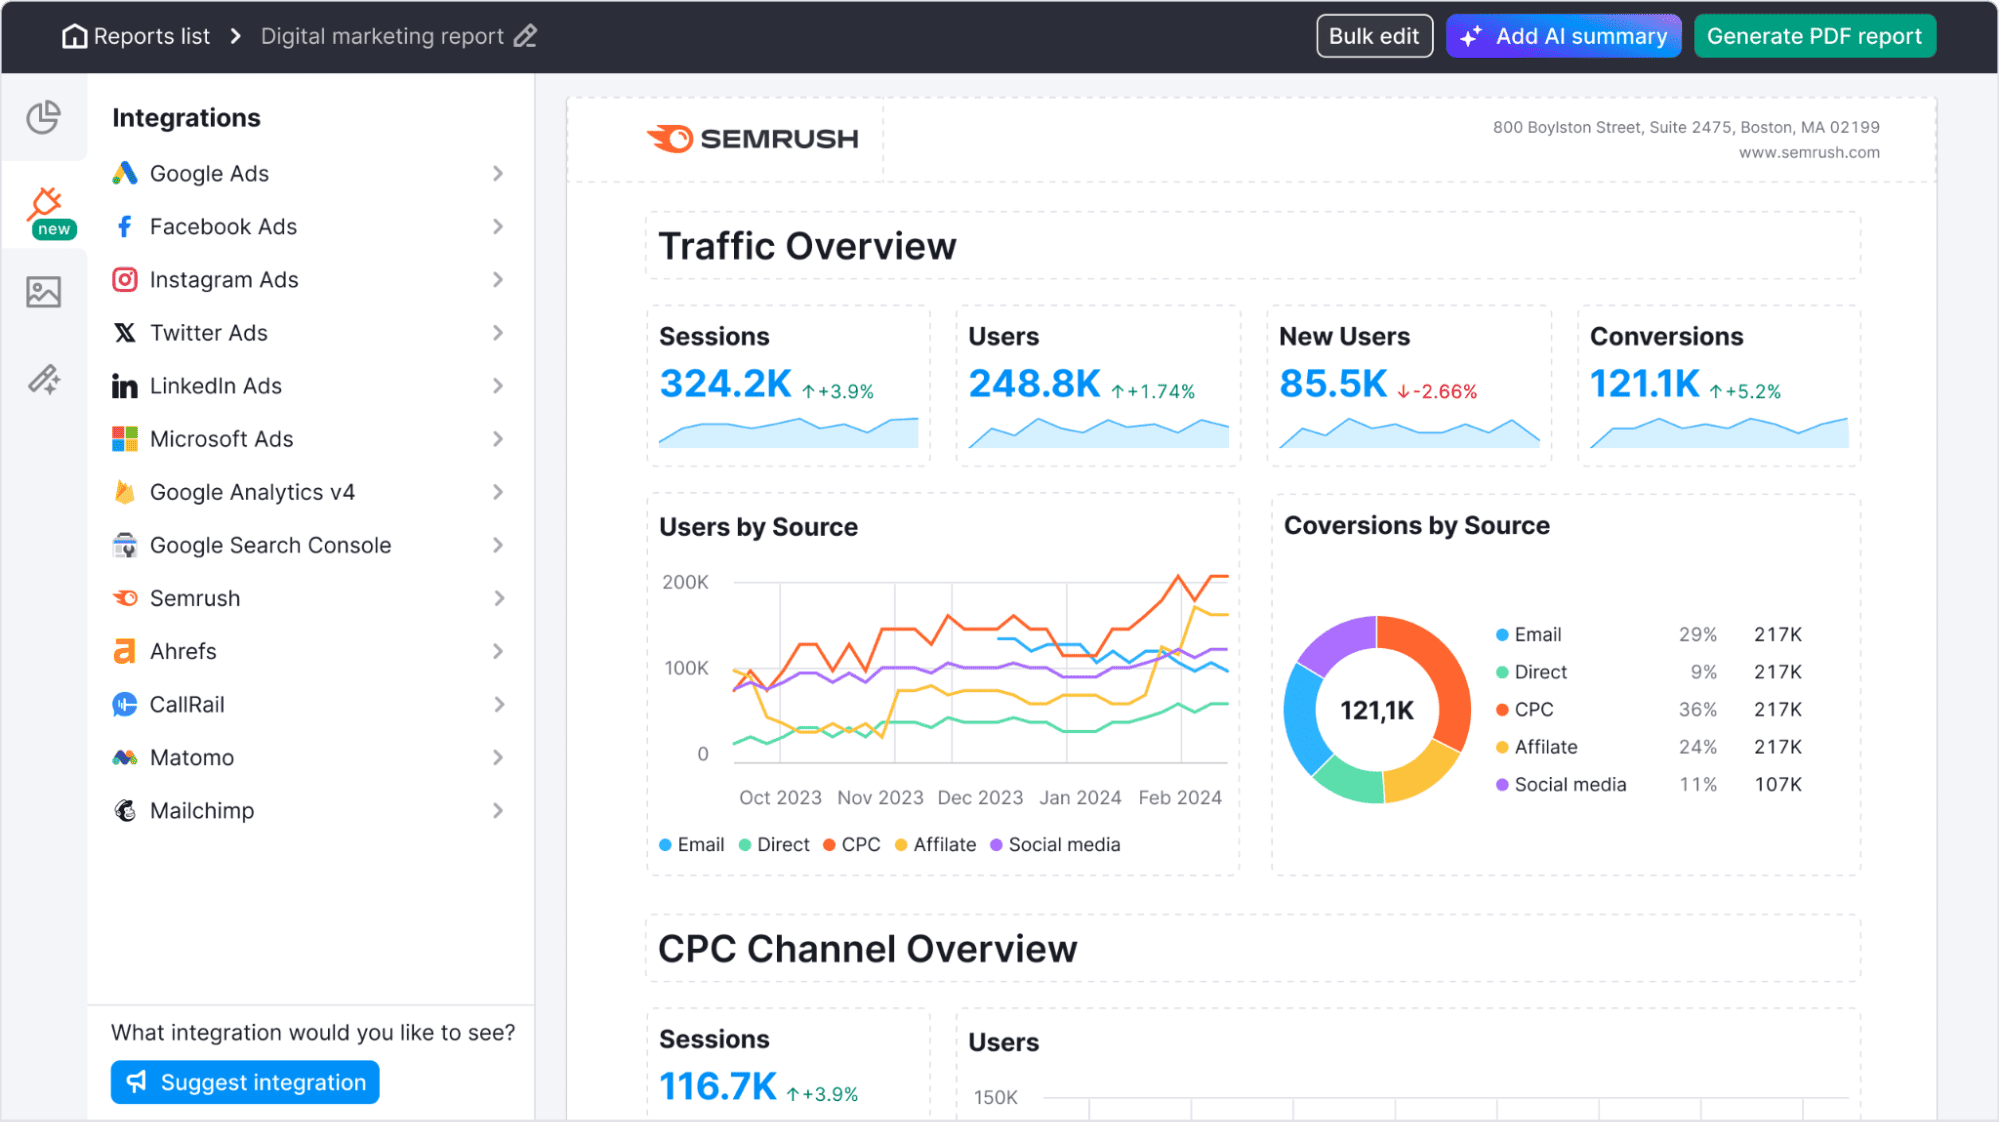This screenshot has height=1122, width=1999.
Task: Select the Bulk edit menu option
Action: tap(1373, 36)
